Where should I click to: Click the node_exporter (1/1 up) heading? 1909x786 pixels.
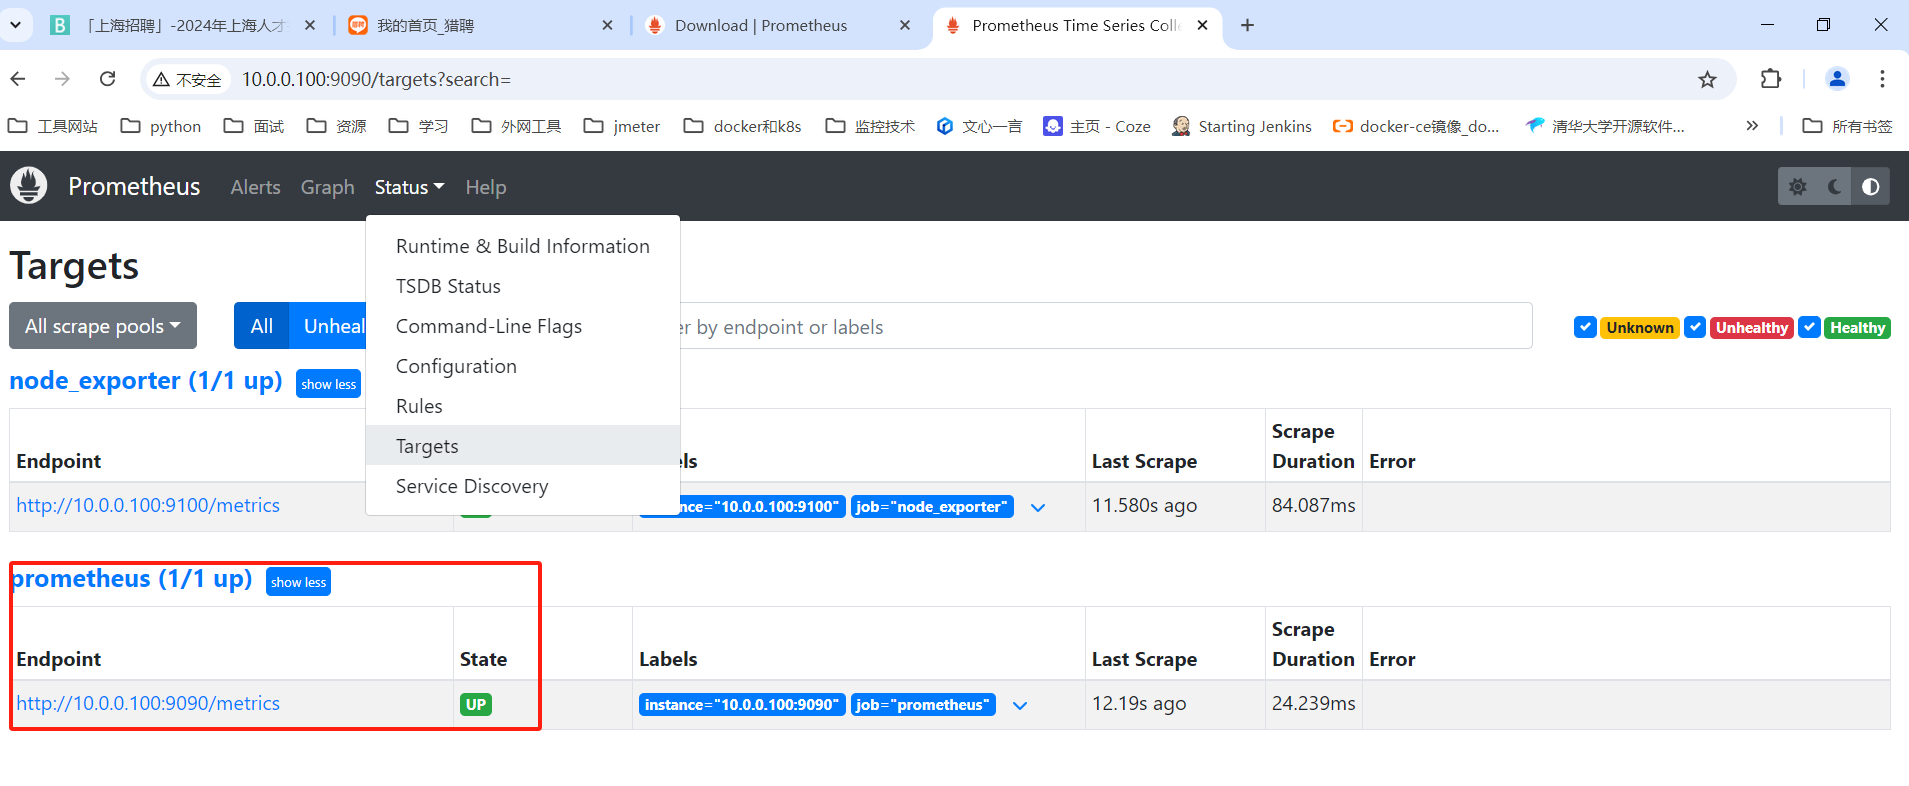click(146, 381)
